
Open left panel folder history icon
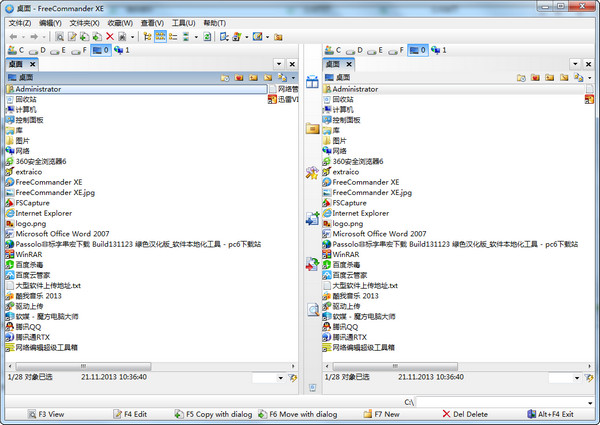pyautogui.click(x=225, y=78)
